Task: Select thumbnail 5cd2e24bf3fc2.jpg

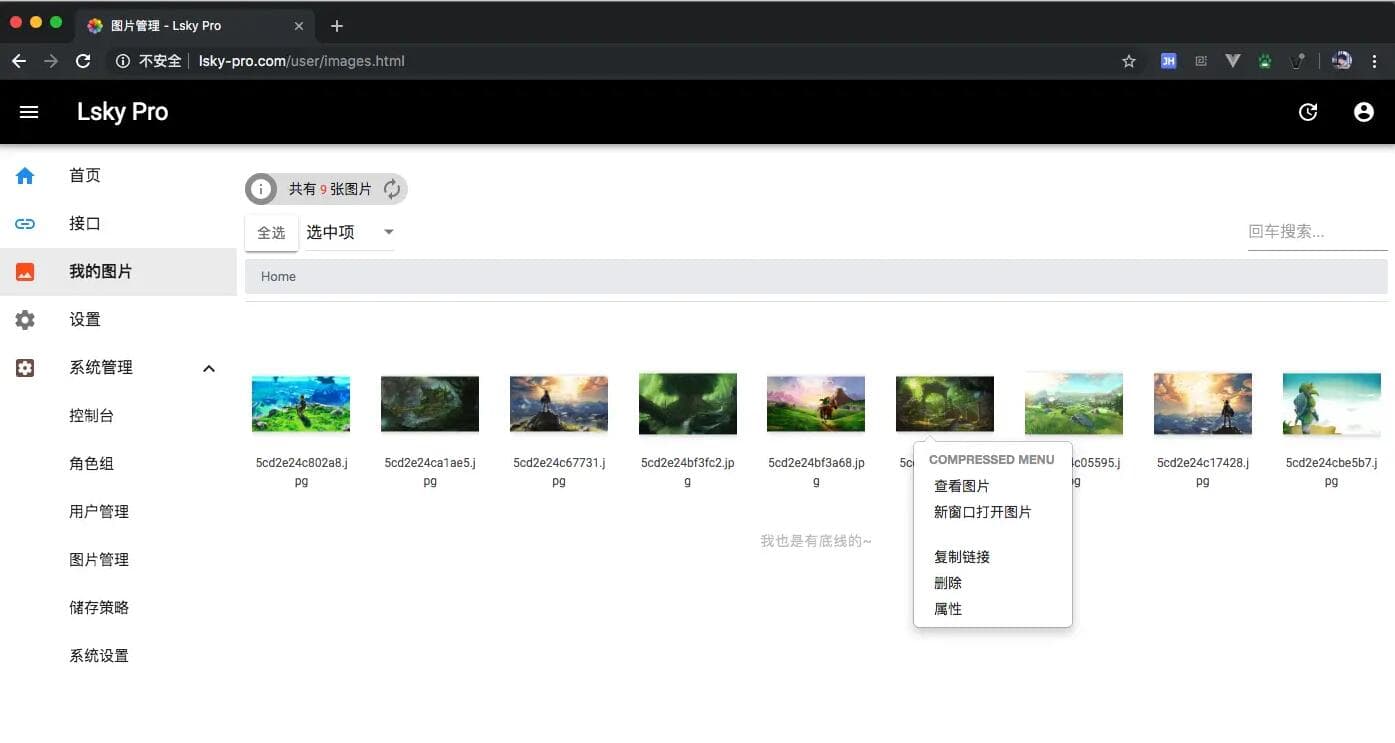Action: 688,404
